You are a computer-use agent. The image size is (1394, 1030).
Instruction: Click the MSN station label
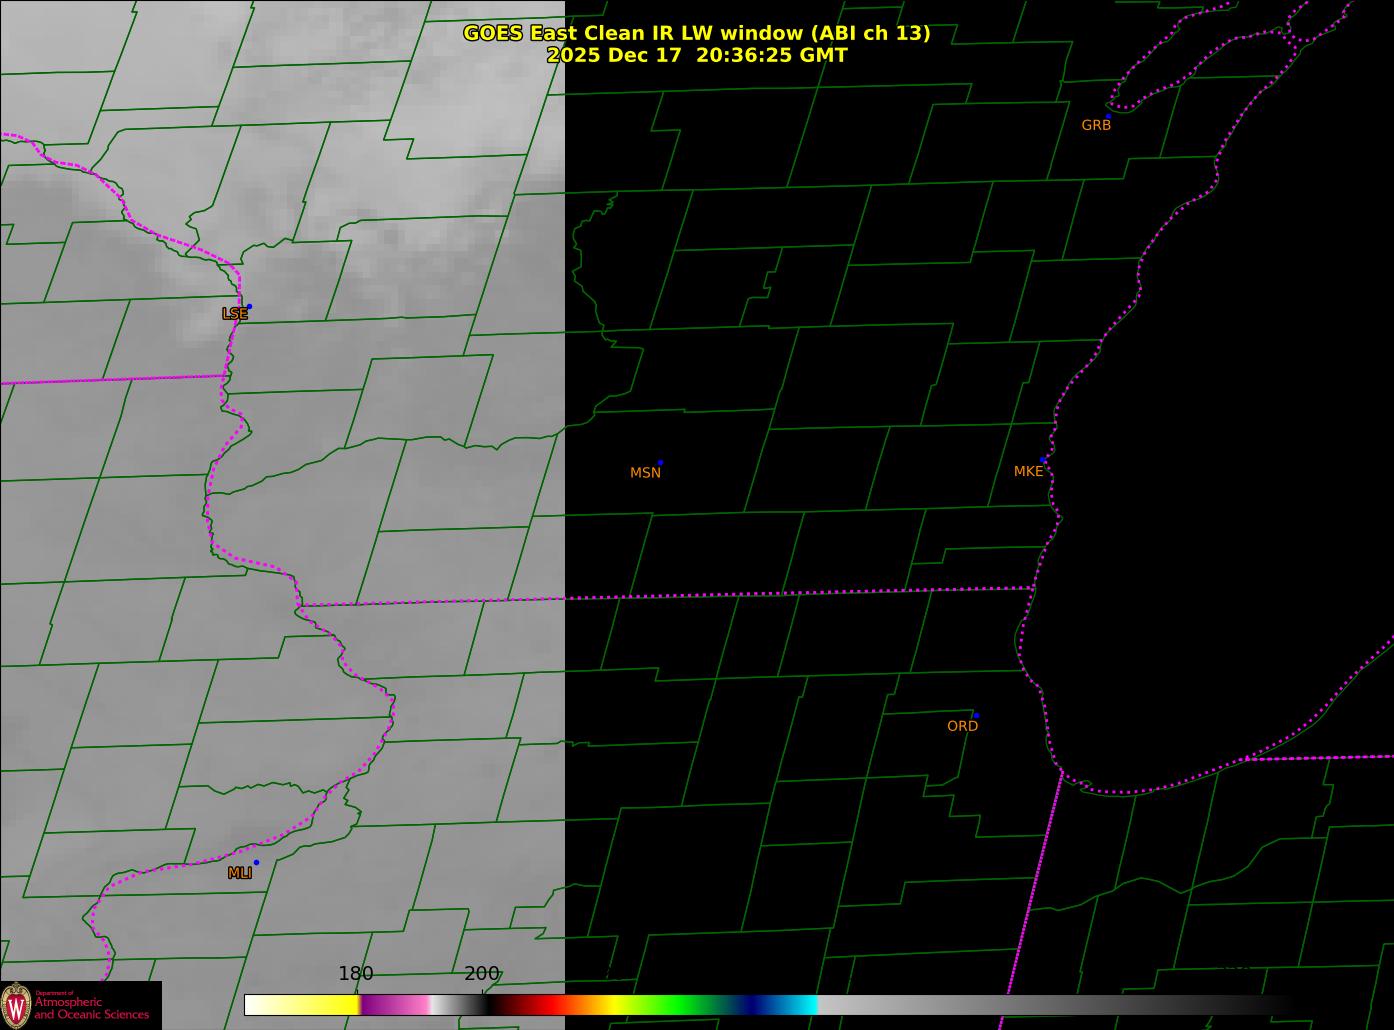point(645,473)
